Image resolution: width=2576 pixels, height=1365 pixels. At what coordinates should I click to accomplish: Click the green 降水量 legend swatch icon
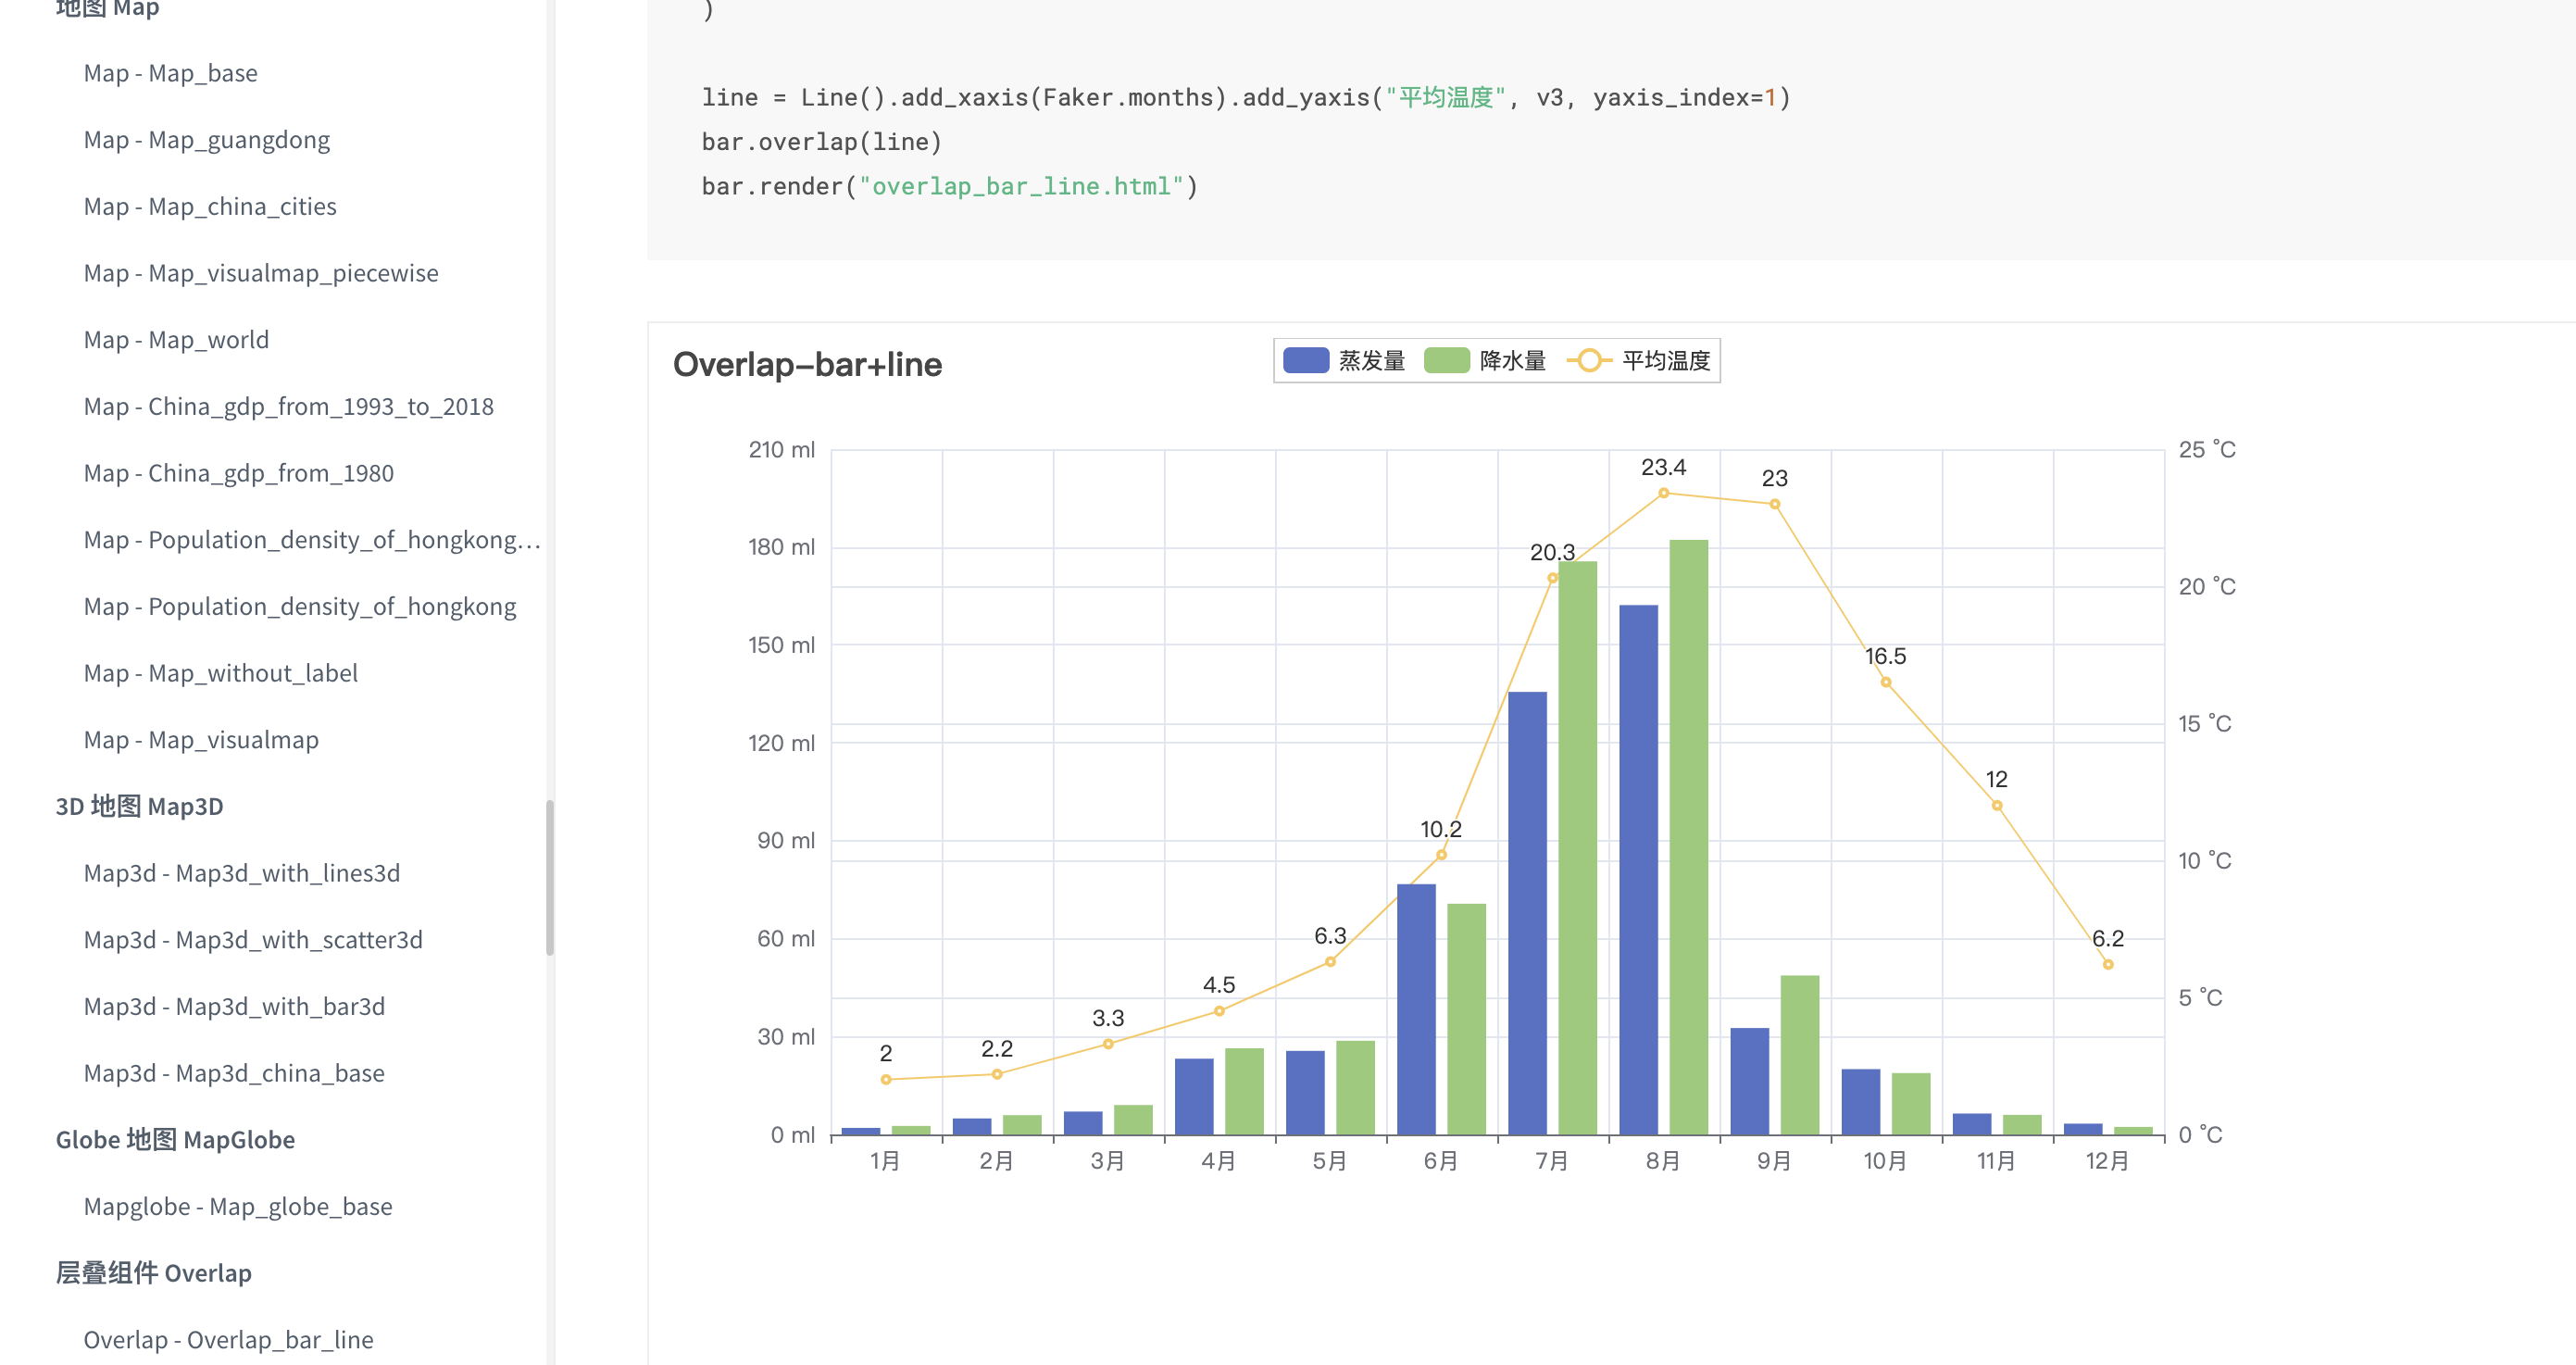pyautogui.click(x=1446, y=361)
